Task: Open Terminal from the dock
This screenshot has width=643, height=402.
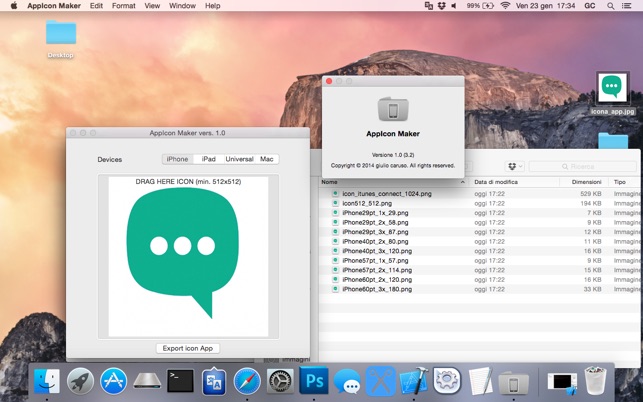Action: click(180, 381)
